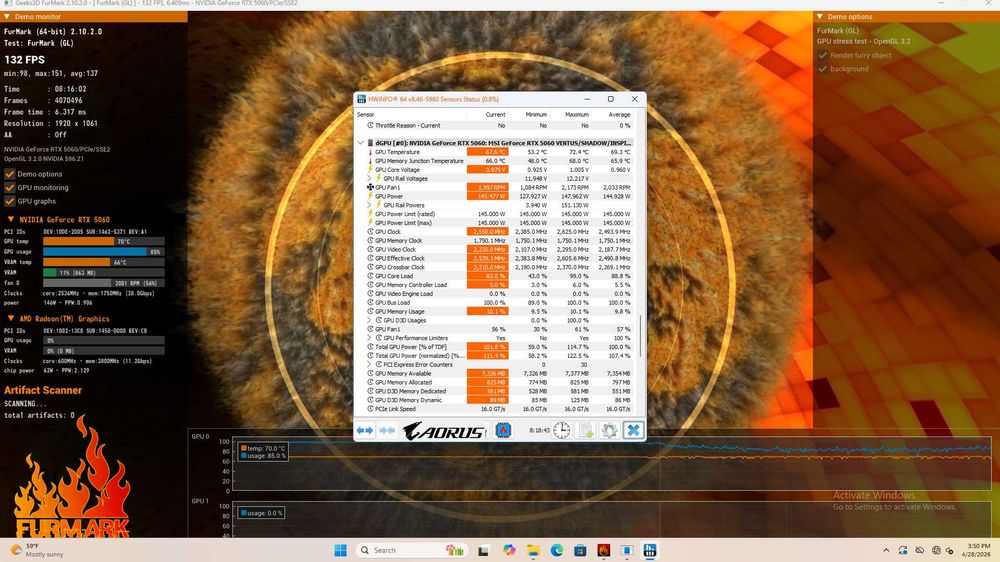Click the dGPU chip icon in HWiNFO group header
The width and height of the screenshot is (1000, 562).
pyautogui.click(x=371, y=143)
